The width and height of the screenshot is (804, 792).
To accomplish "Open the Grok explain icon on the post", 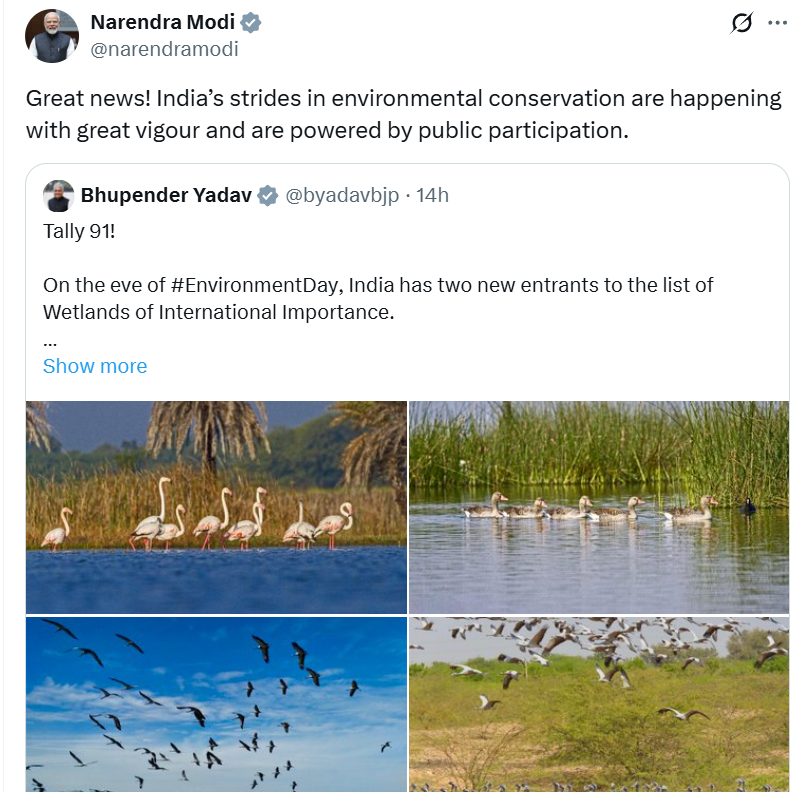I will [x=741, y=23].
